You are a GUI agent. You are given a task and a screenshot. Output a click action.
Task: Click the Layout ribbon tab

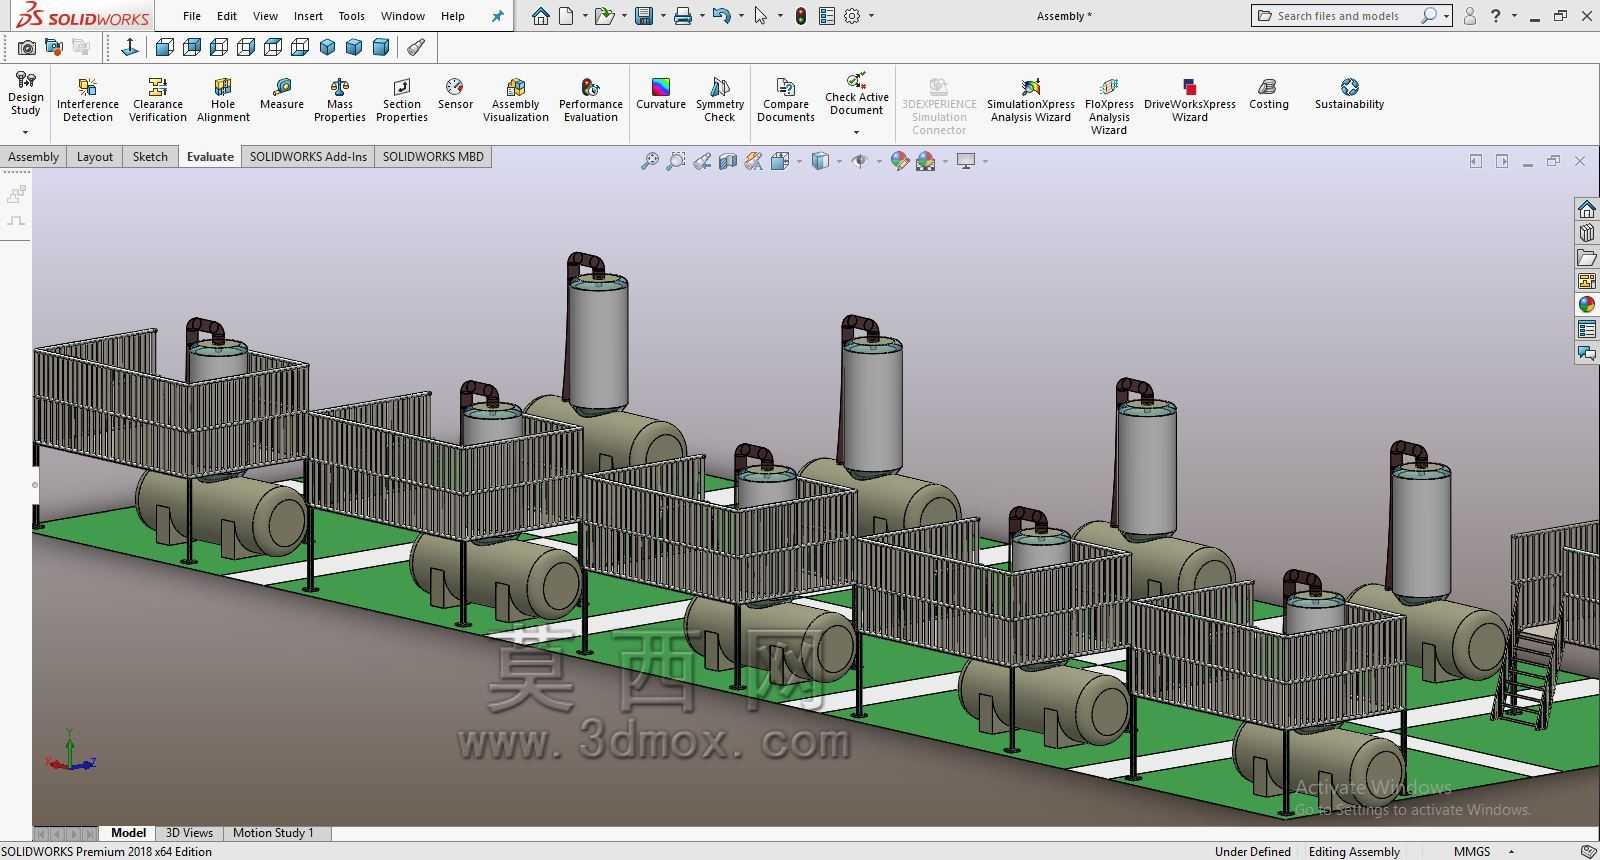click(95, 157)
